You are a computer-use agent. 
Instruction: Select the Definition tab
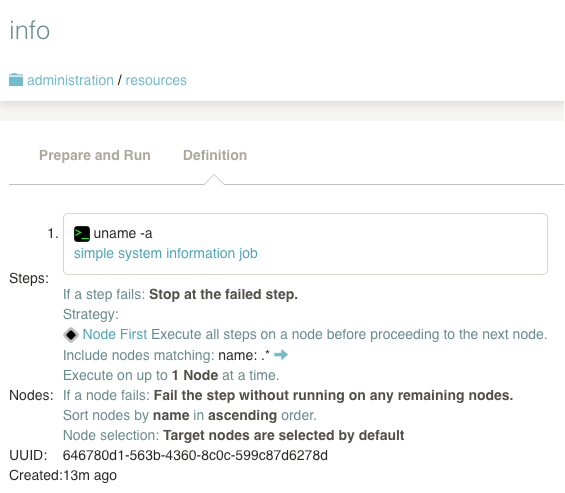pos(215,155)
